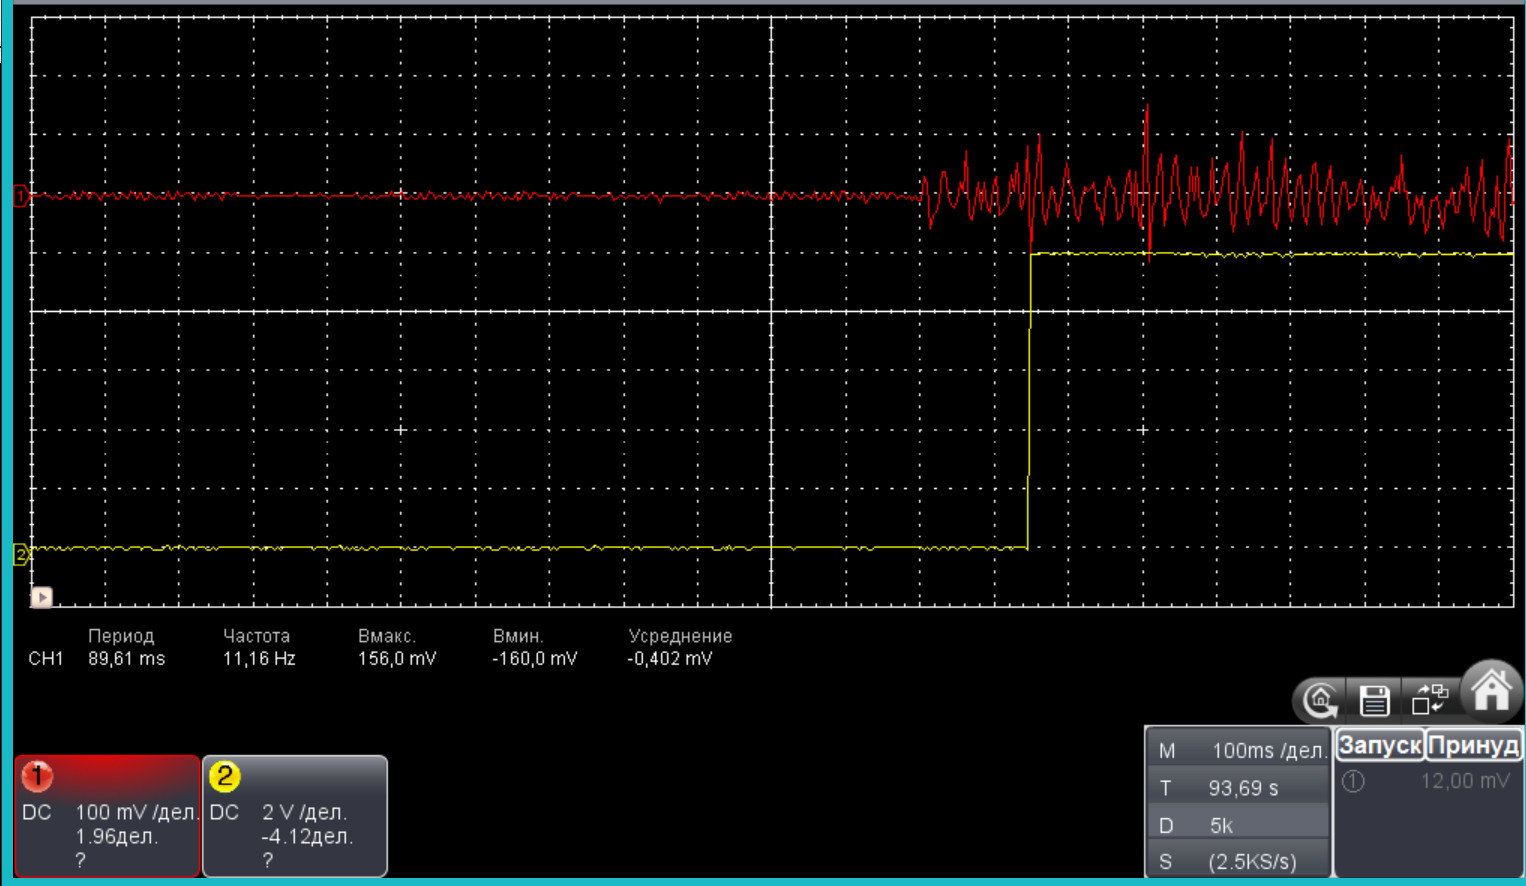Click the channel 2 ground level marker

point(20,554)
